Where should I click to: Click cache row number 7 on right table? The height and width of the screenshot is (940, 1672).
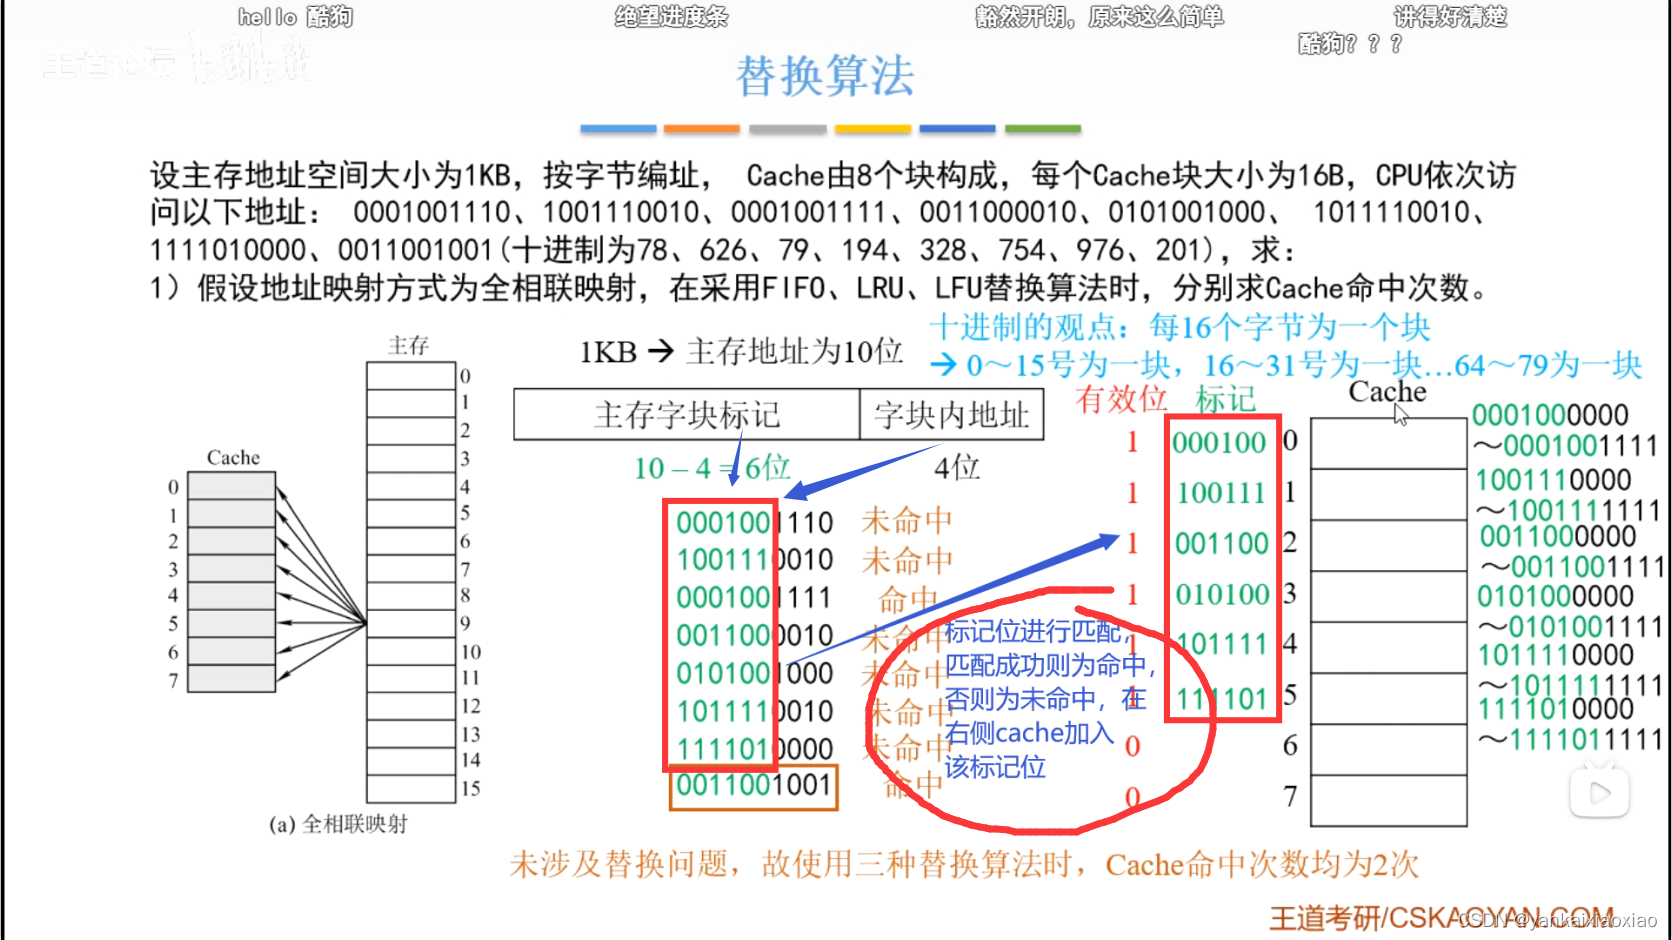click(x=1290, y=797)
